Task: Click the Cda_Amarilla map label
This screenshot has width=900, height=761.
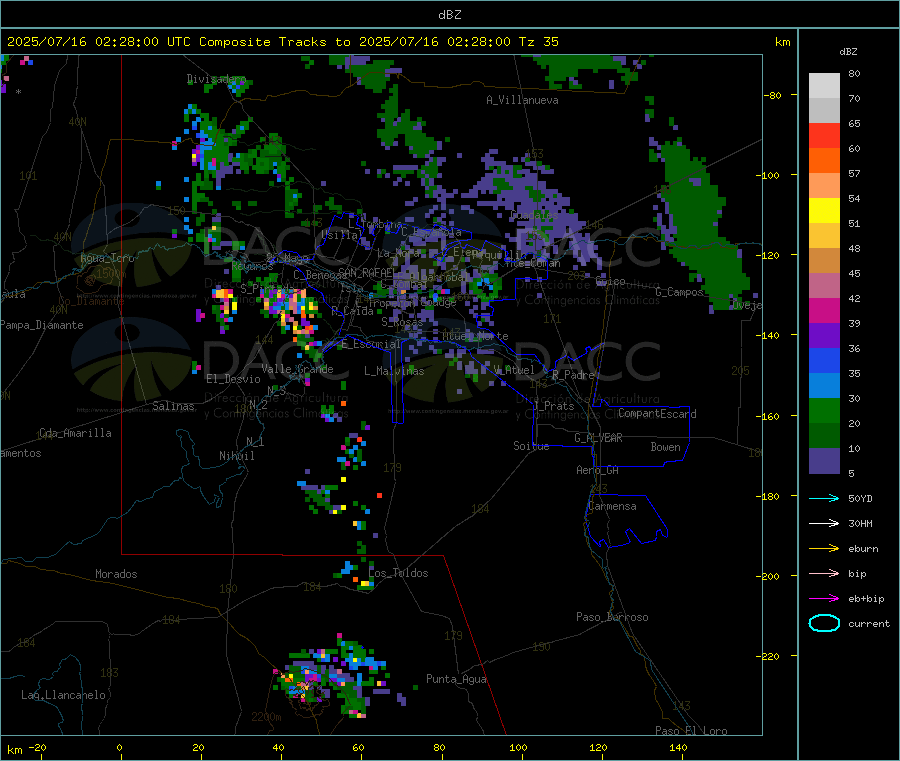Action: click(75, 433)
